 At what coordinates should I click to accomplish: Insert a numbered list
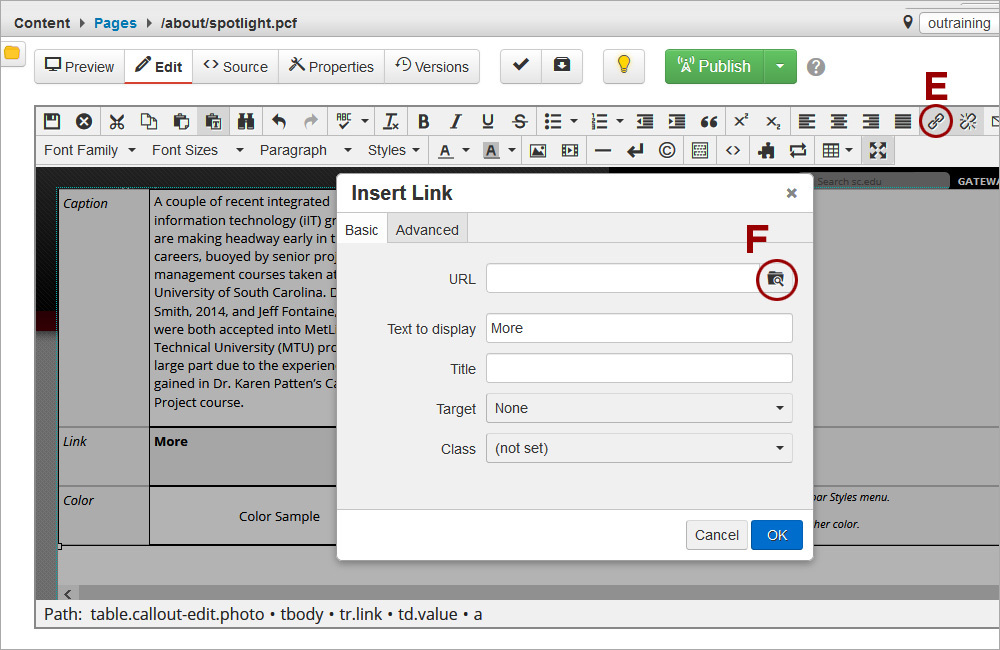(599, 121)
